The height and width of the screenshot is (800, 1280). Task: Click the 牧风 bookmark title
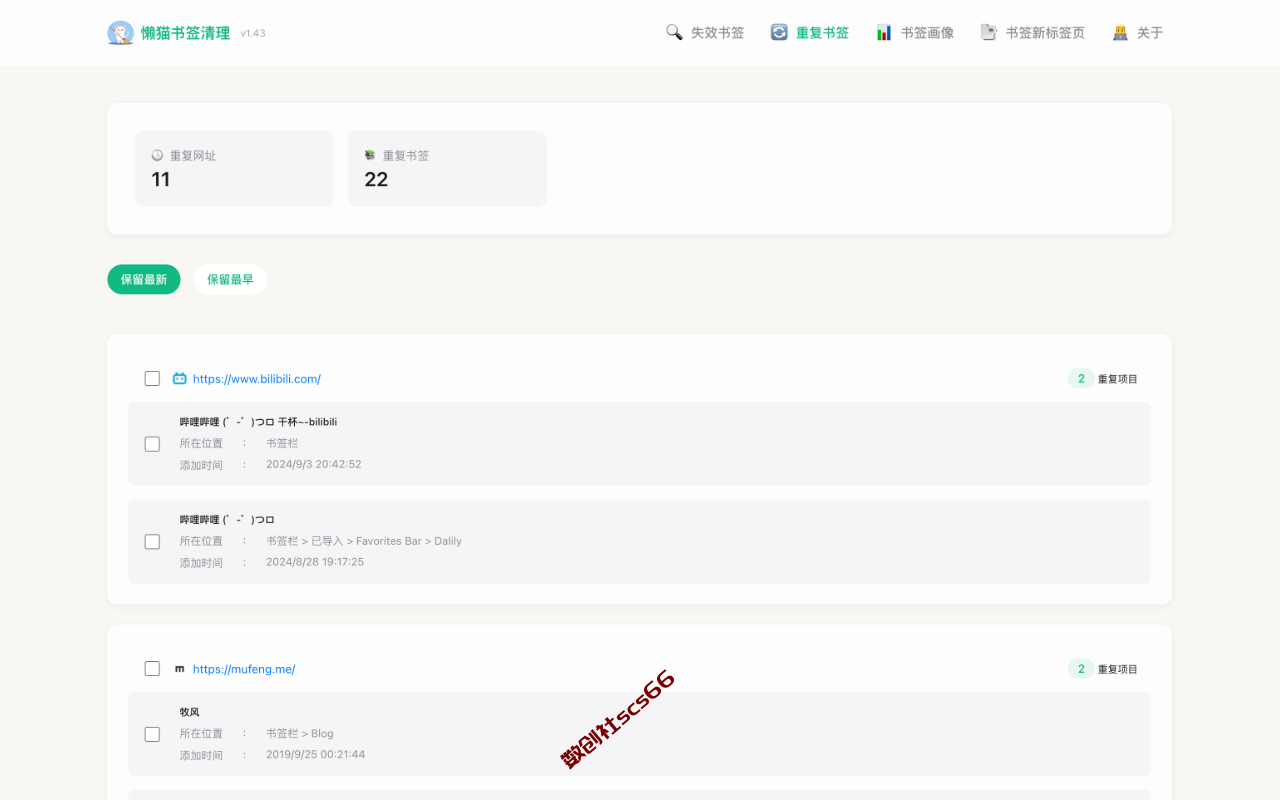(190, 712)
